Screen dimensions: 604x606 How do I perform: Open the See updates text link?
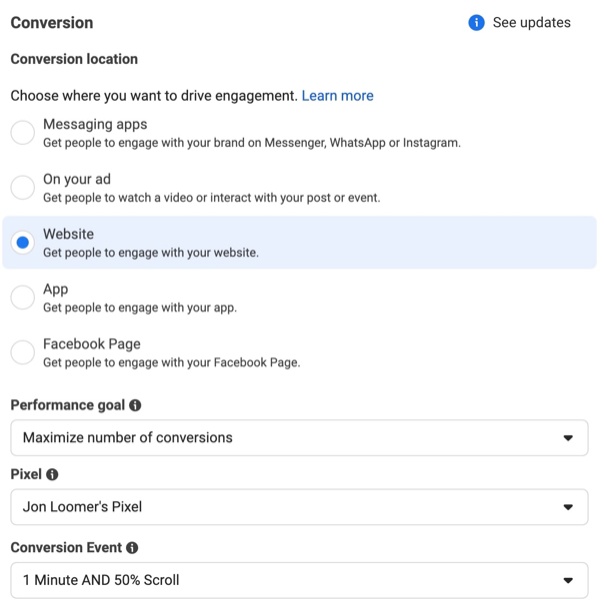(531, 23)
